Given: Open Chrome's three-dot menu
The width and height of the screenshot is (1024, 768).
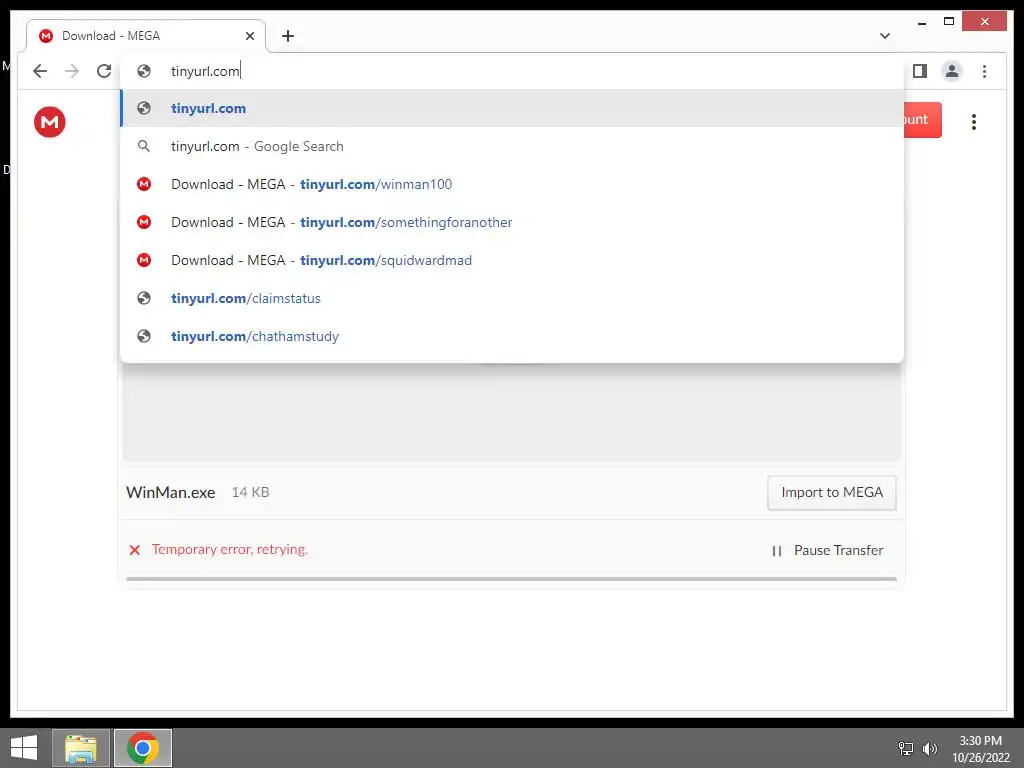Looking at the screenshot, I should pyautogui.click(x=984, y=71).
